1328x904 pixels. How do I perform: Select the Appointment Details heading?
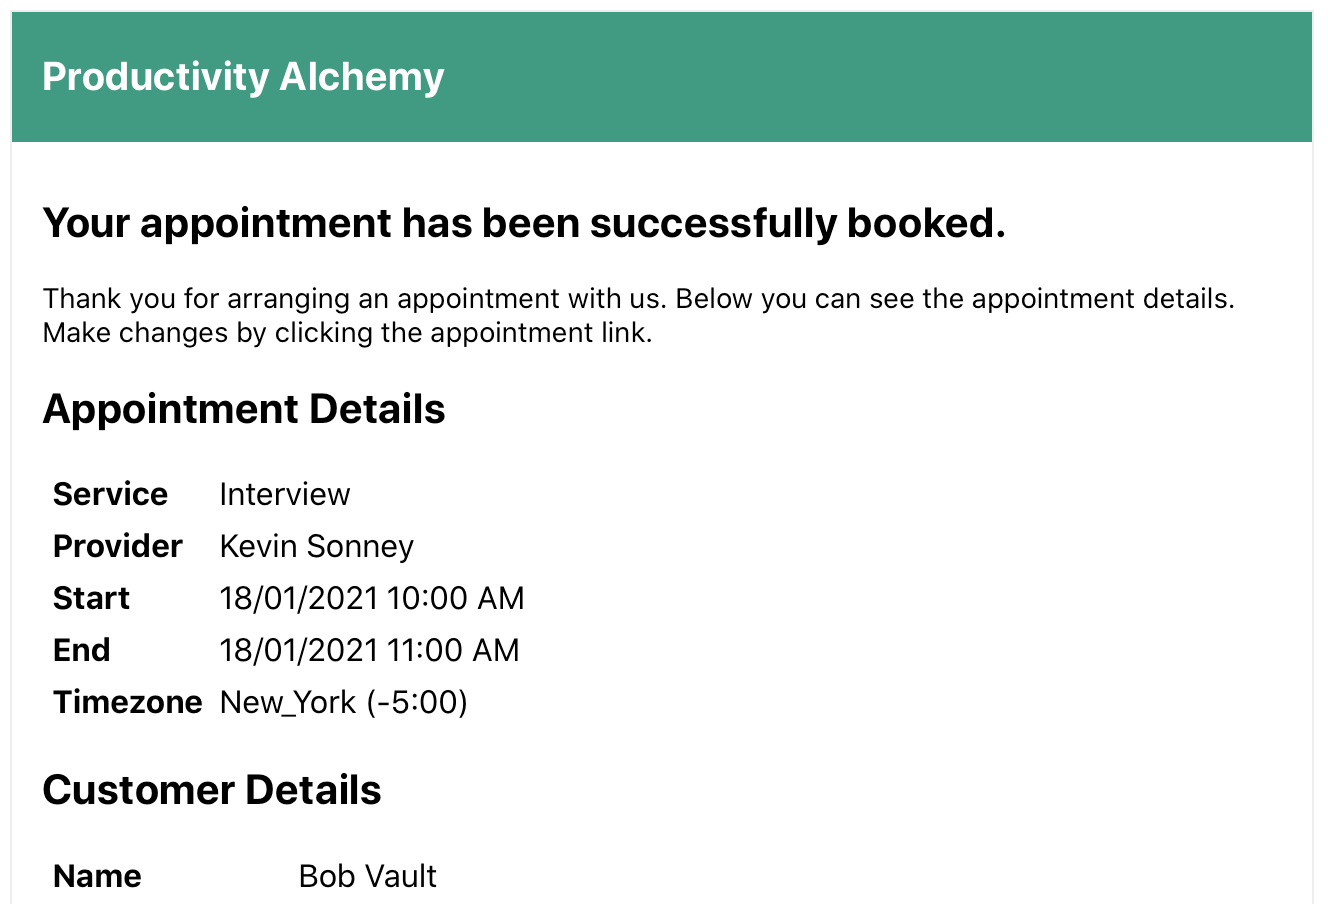pos(244,410)
